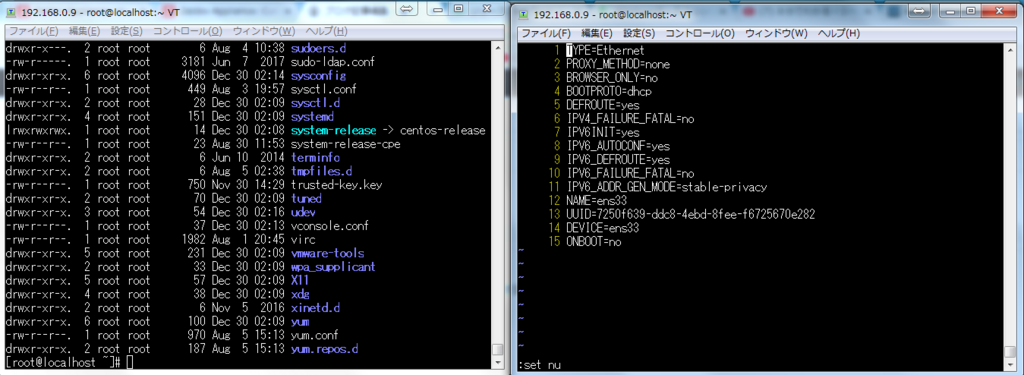
Task: Click the IPV4_FAILURE_FATAL=no line
Action: coord(630,119)
